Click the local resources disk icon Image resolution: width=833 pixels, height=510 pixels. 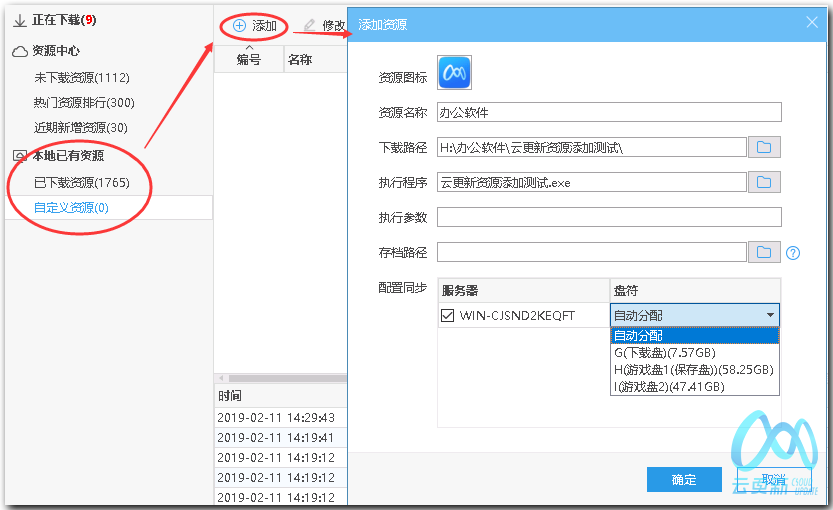click(20, 156)
